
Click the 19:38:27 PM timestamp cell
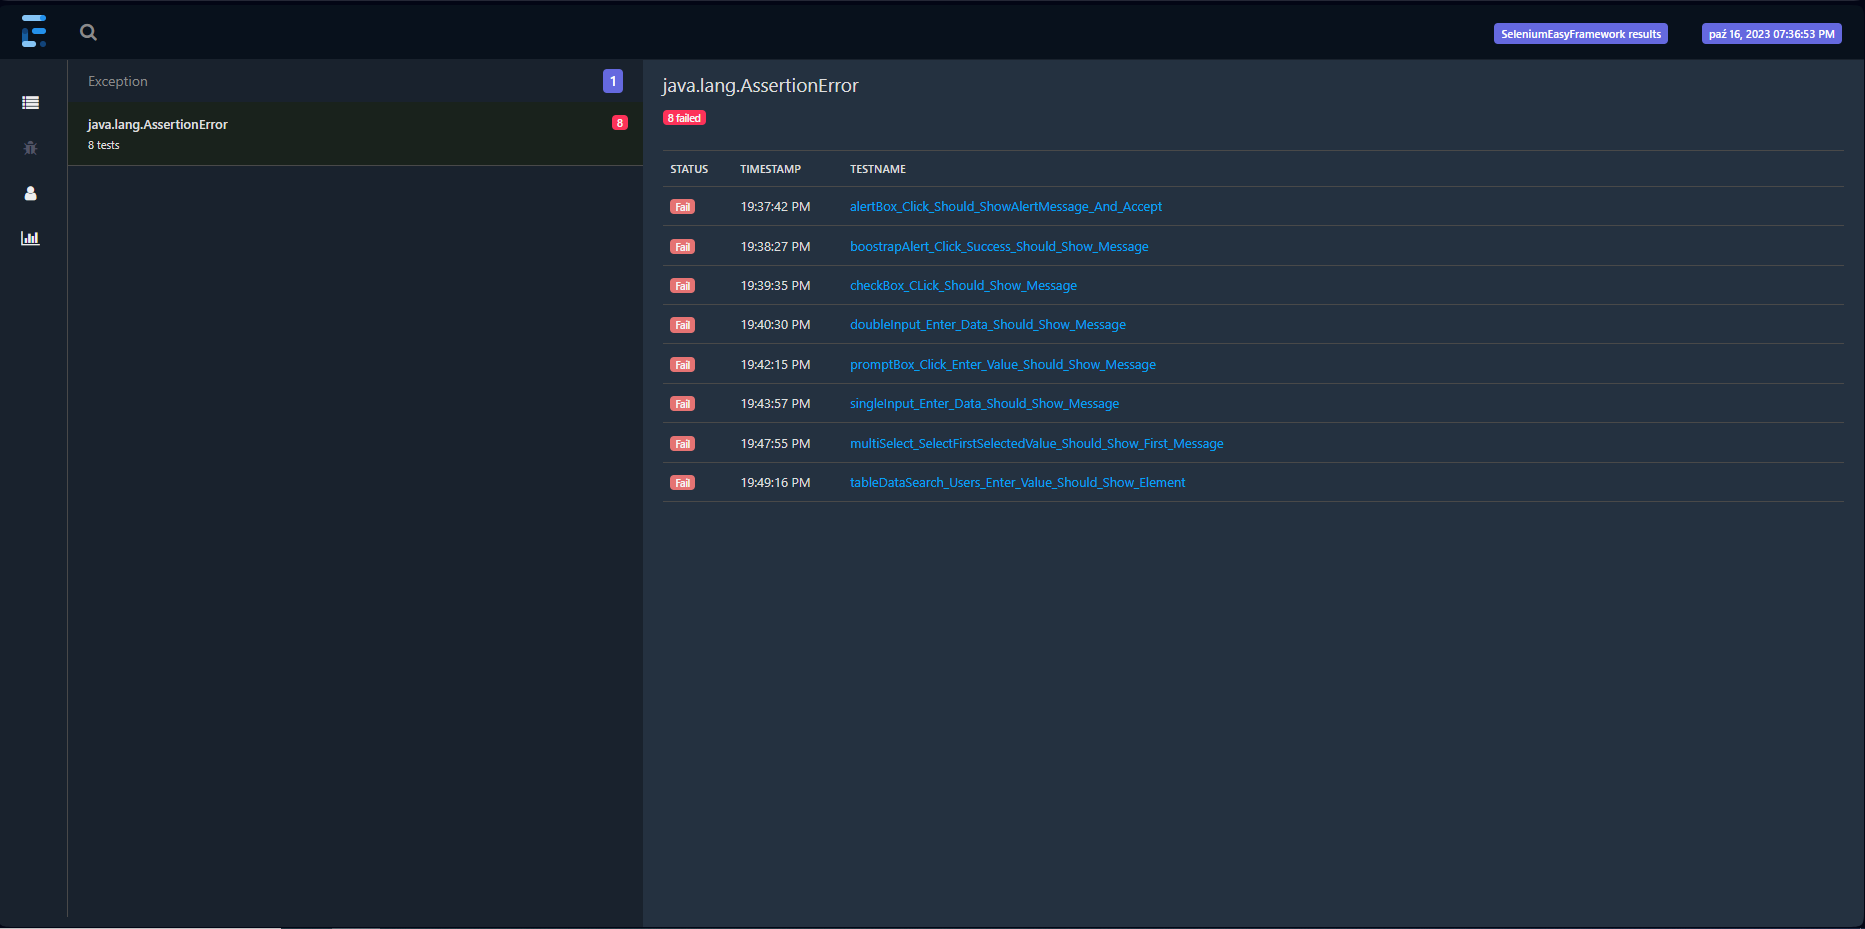pyautogui.click(x=775, y=247)
